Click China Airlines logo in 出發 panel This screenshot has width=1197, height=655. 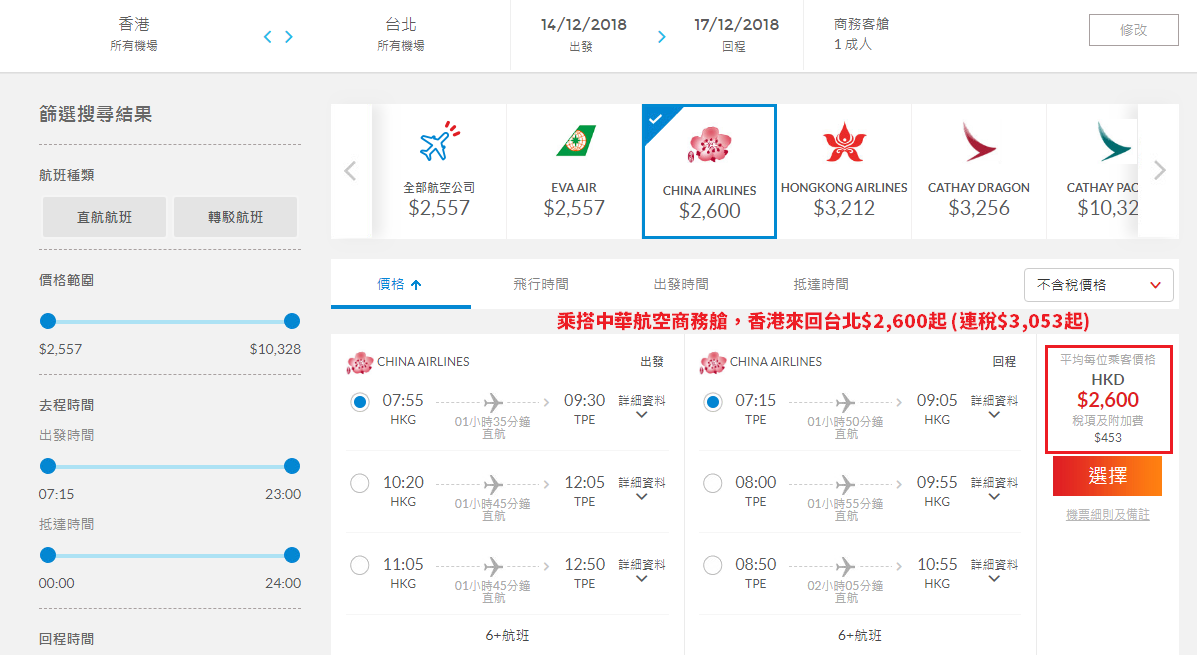click(x=360, y=363)
